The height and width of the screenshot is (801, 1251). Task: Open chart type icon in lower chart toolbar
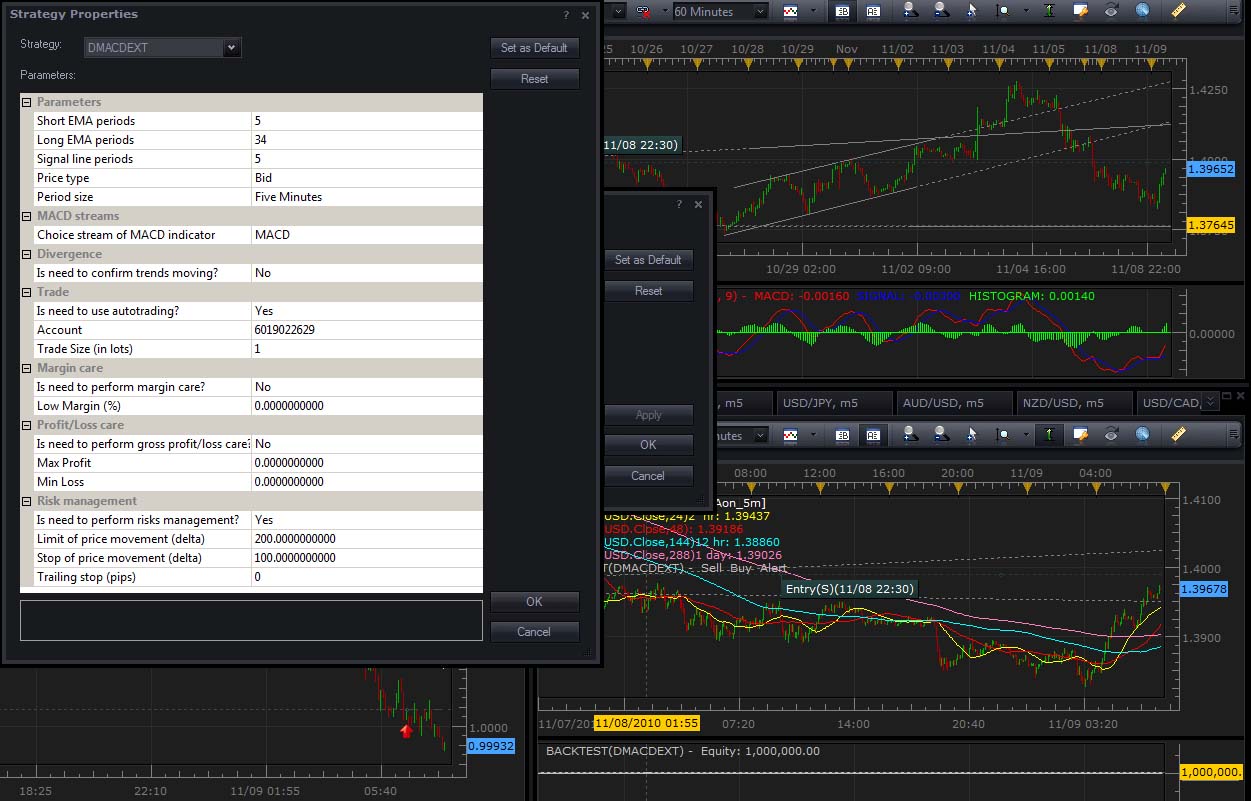(x=791, y=435)
